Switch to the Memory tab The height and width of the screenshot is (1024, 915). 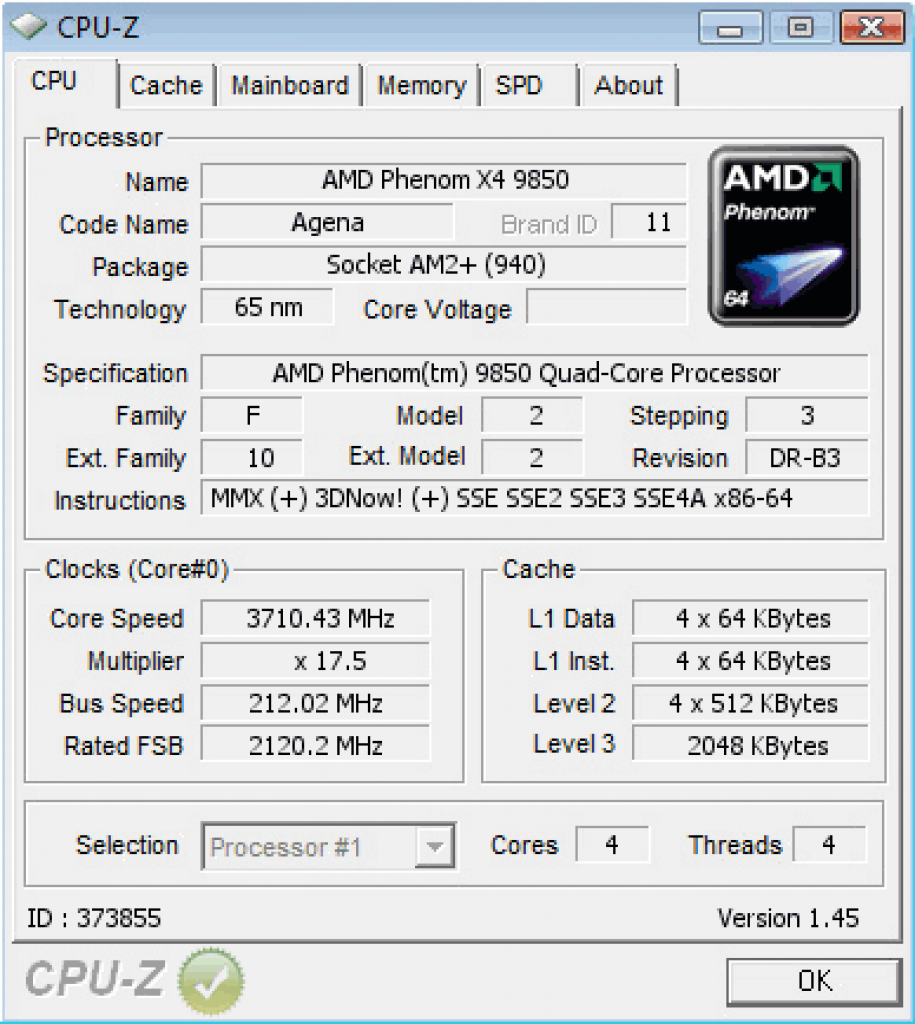click(x=422, y=86)
